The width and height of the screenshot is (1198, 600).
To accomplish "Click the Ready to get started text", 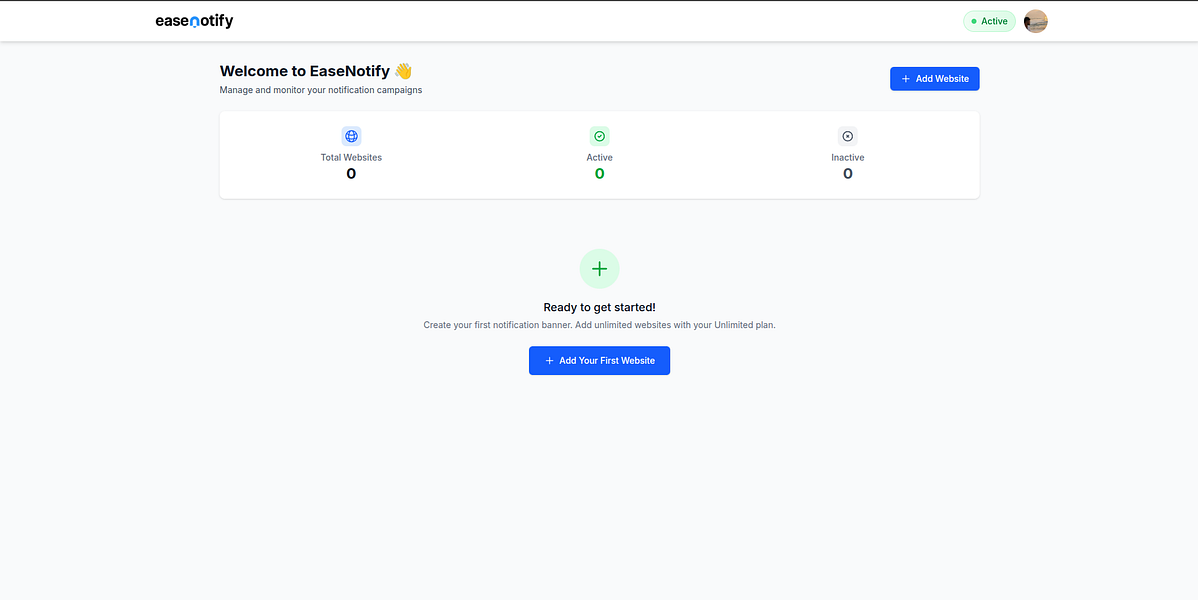I will [599, 307].
